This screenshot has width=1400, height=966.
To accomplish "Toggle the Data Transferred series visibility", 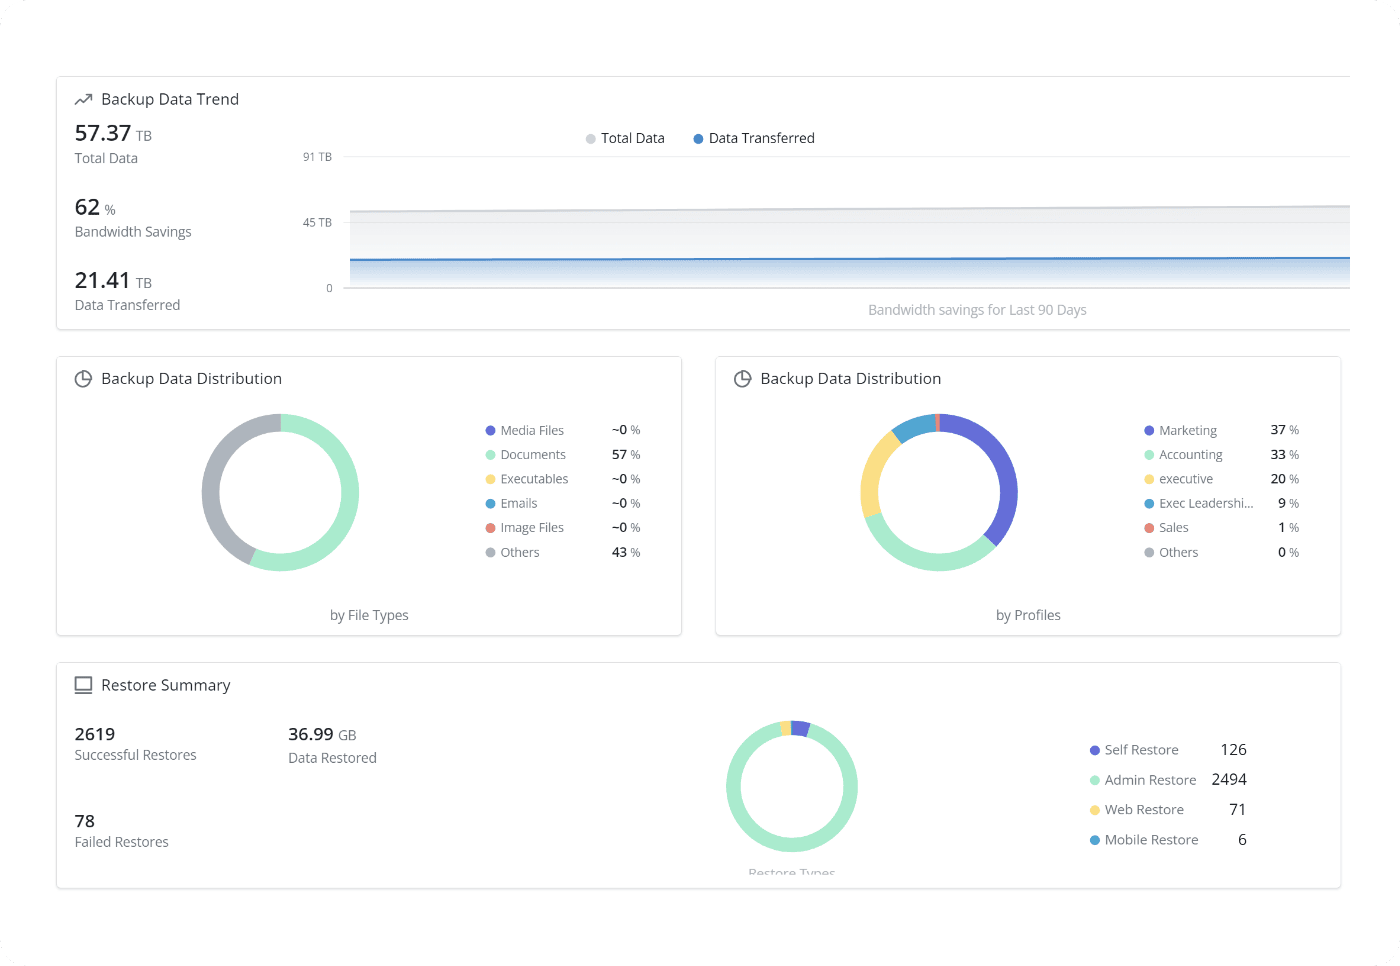I will [x=753, y=138].
